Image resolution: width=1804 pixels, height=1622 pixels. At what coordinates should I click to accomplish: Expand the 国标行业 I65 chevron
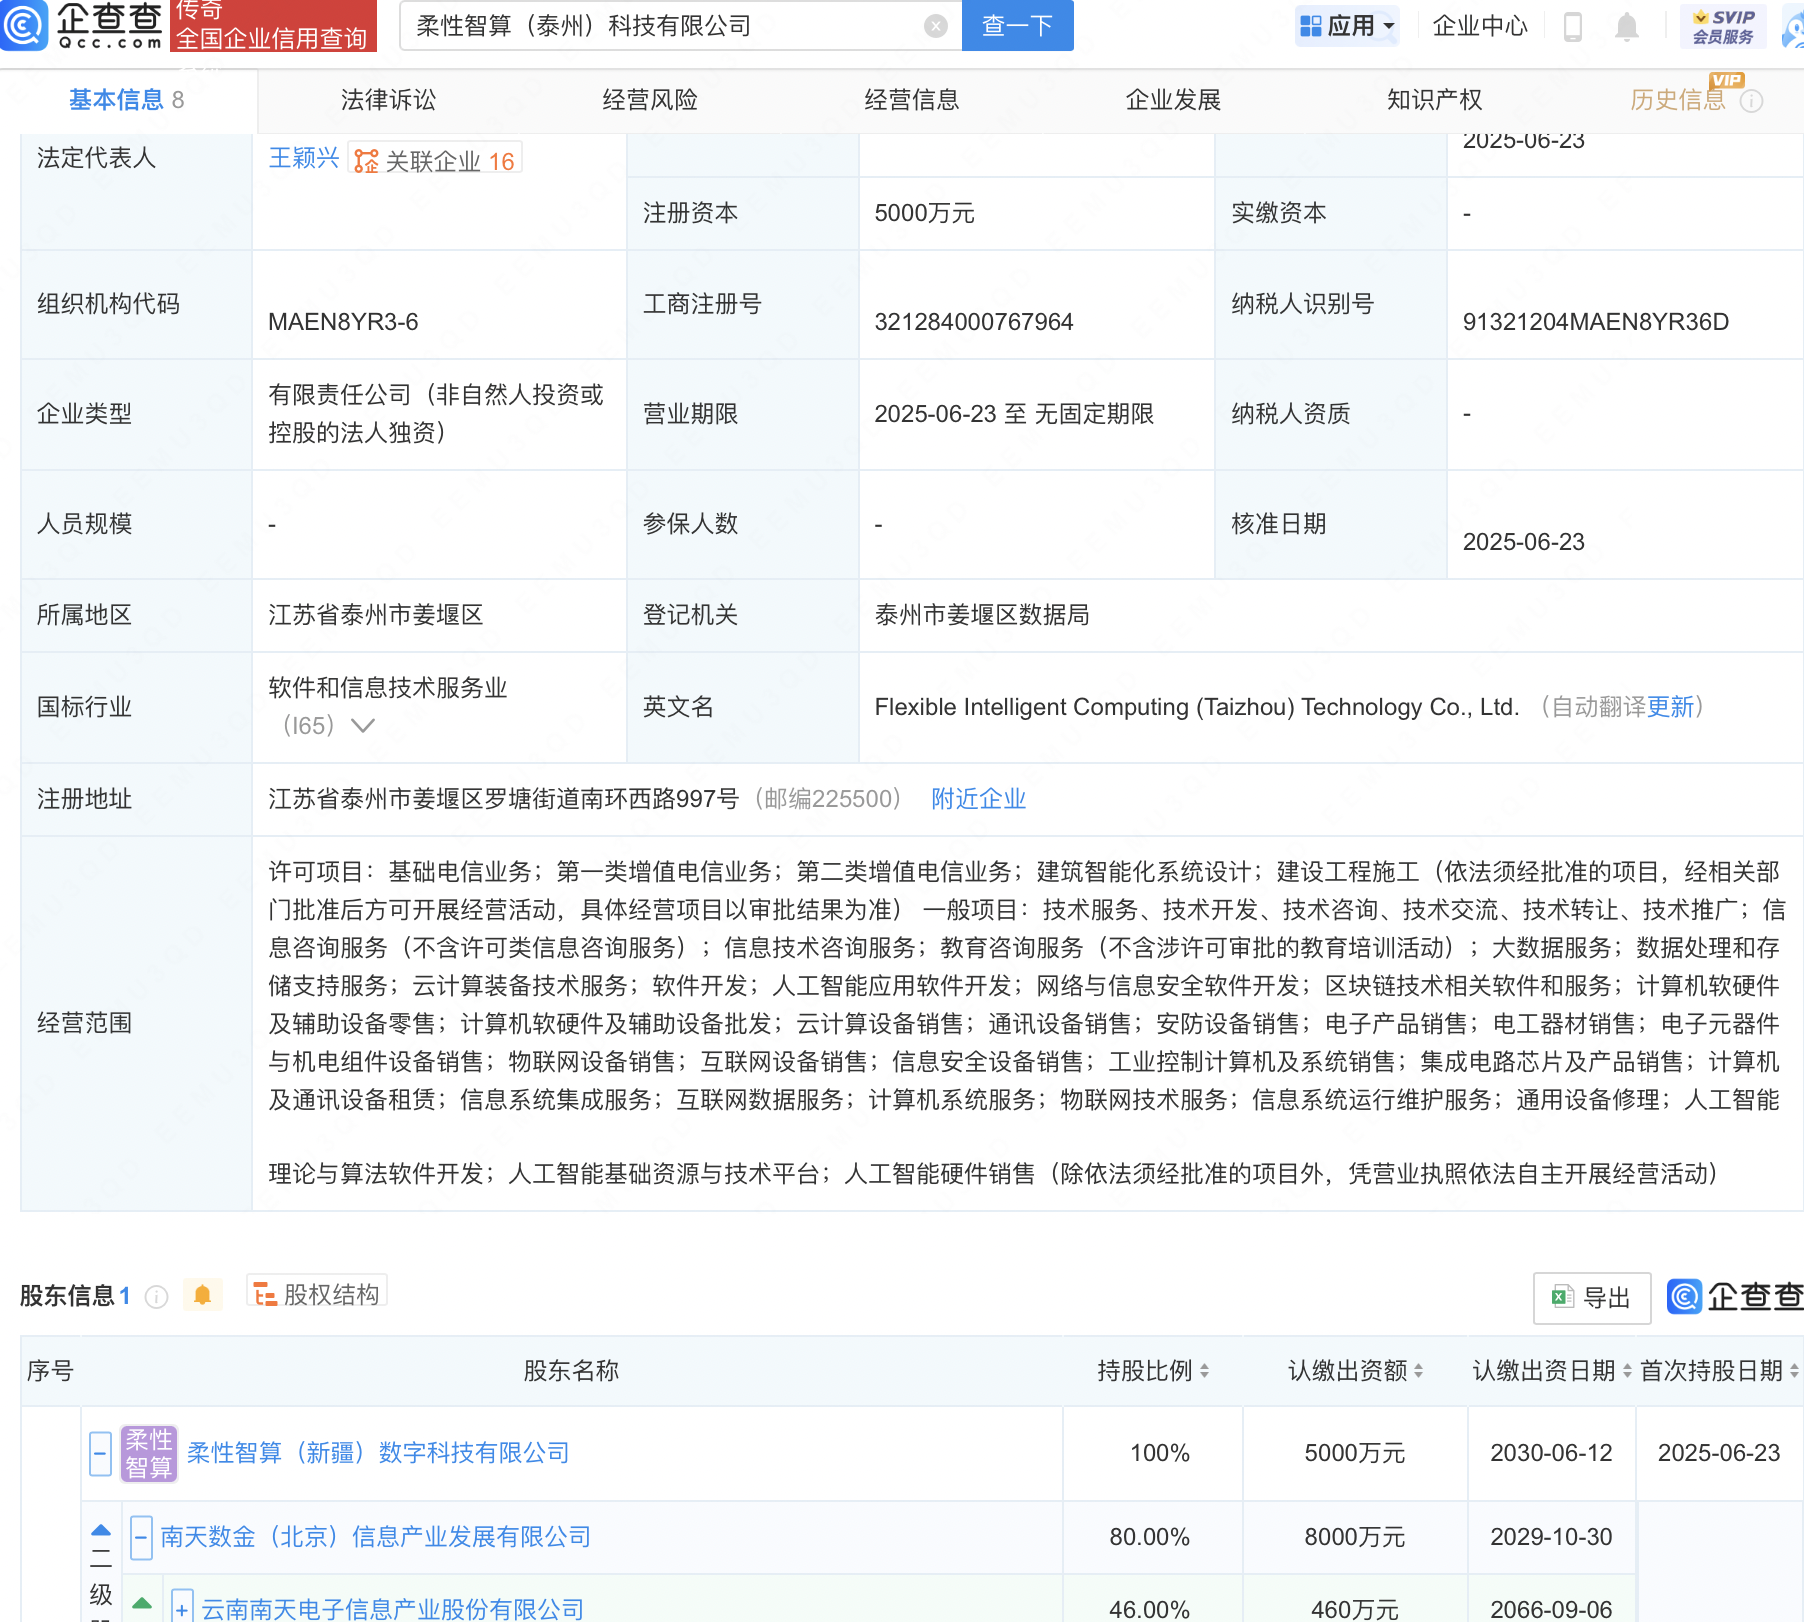(363, 726)
